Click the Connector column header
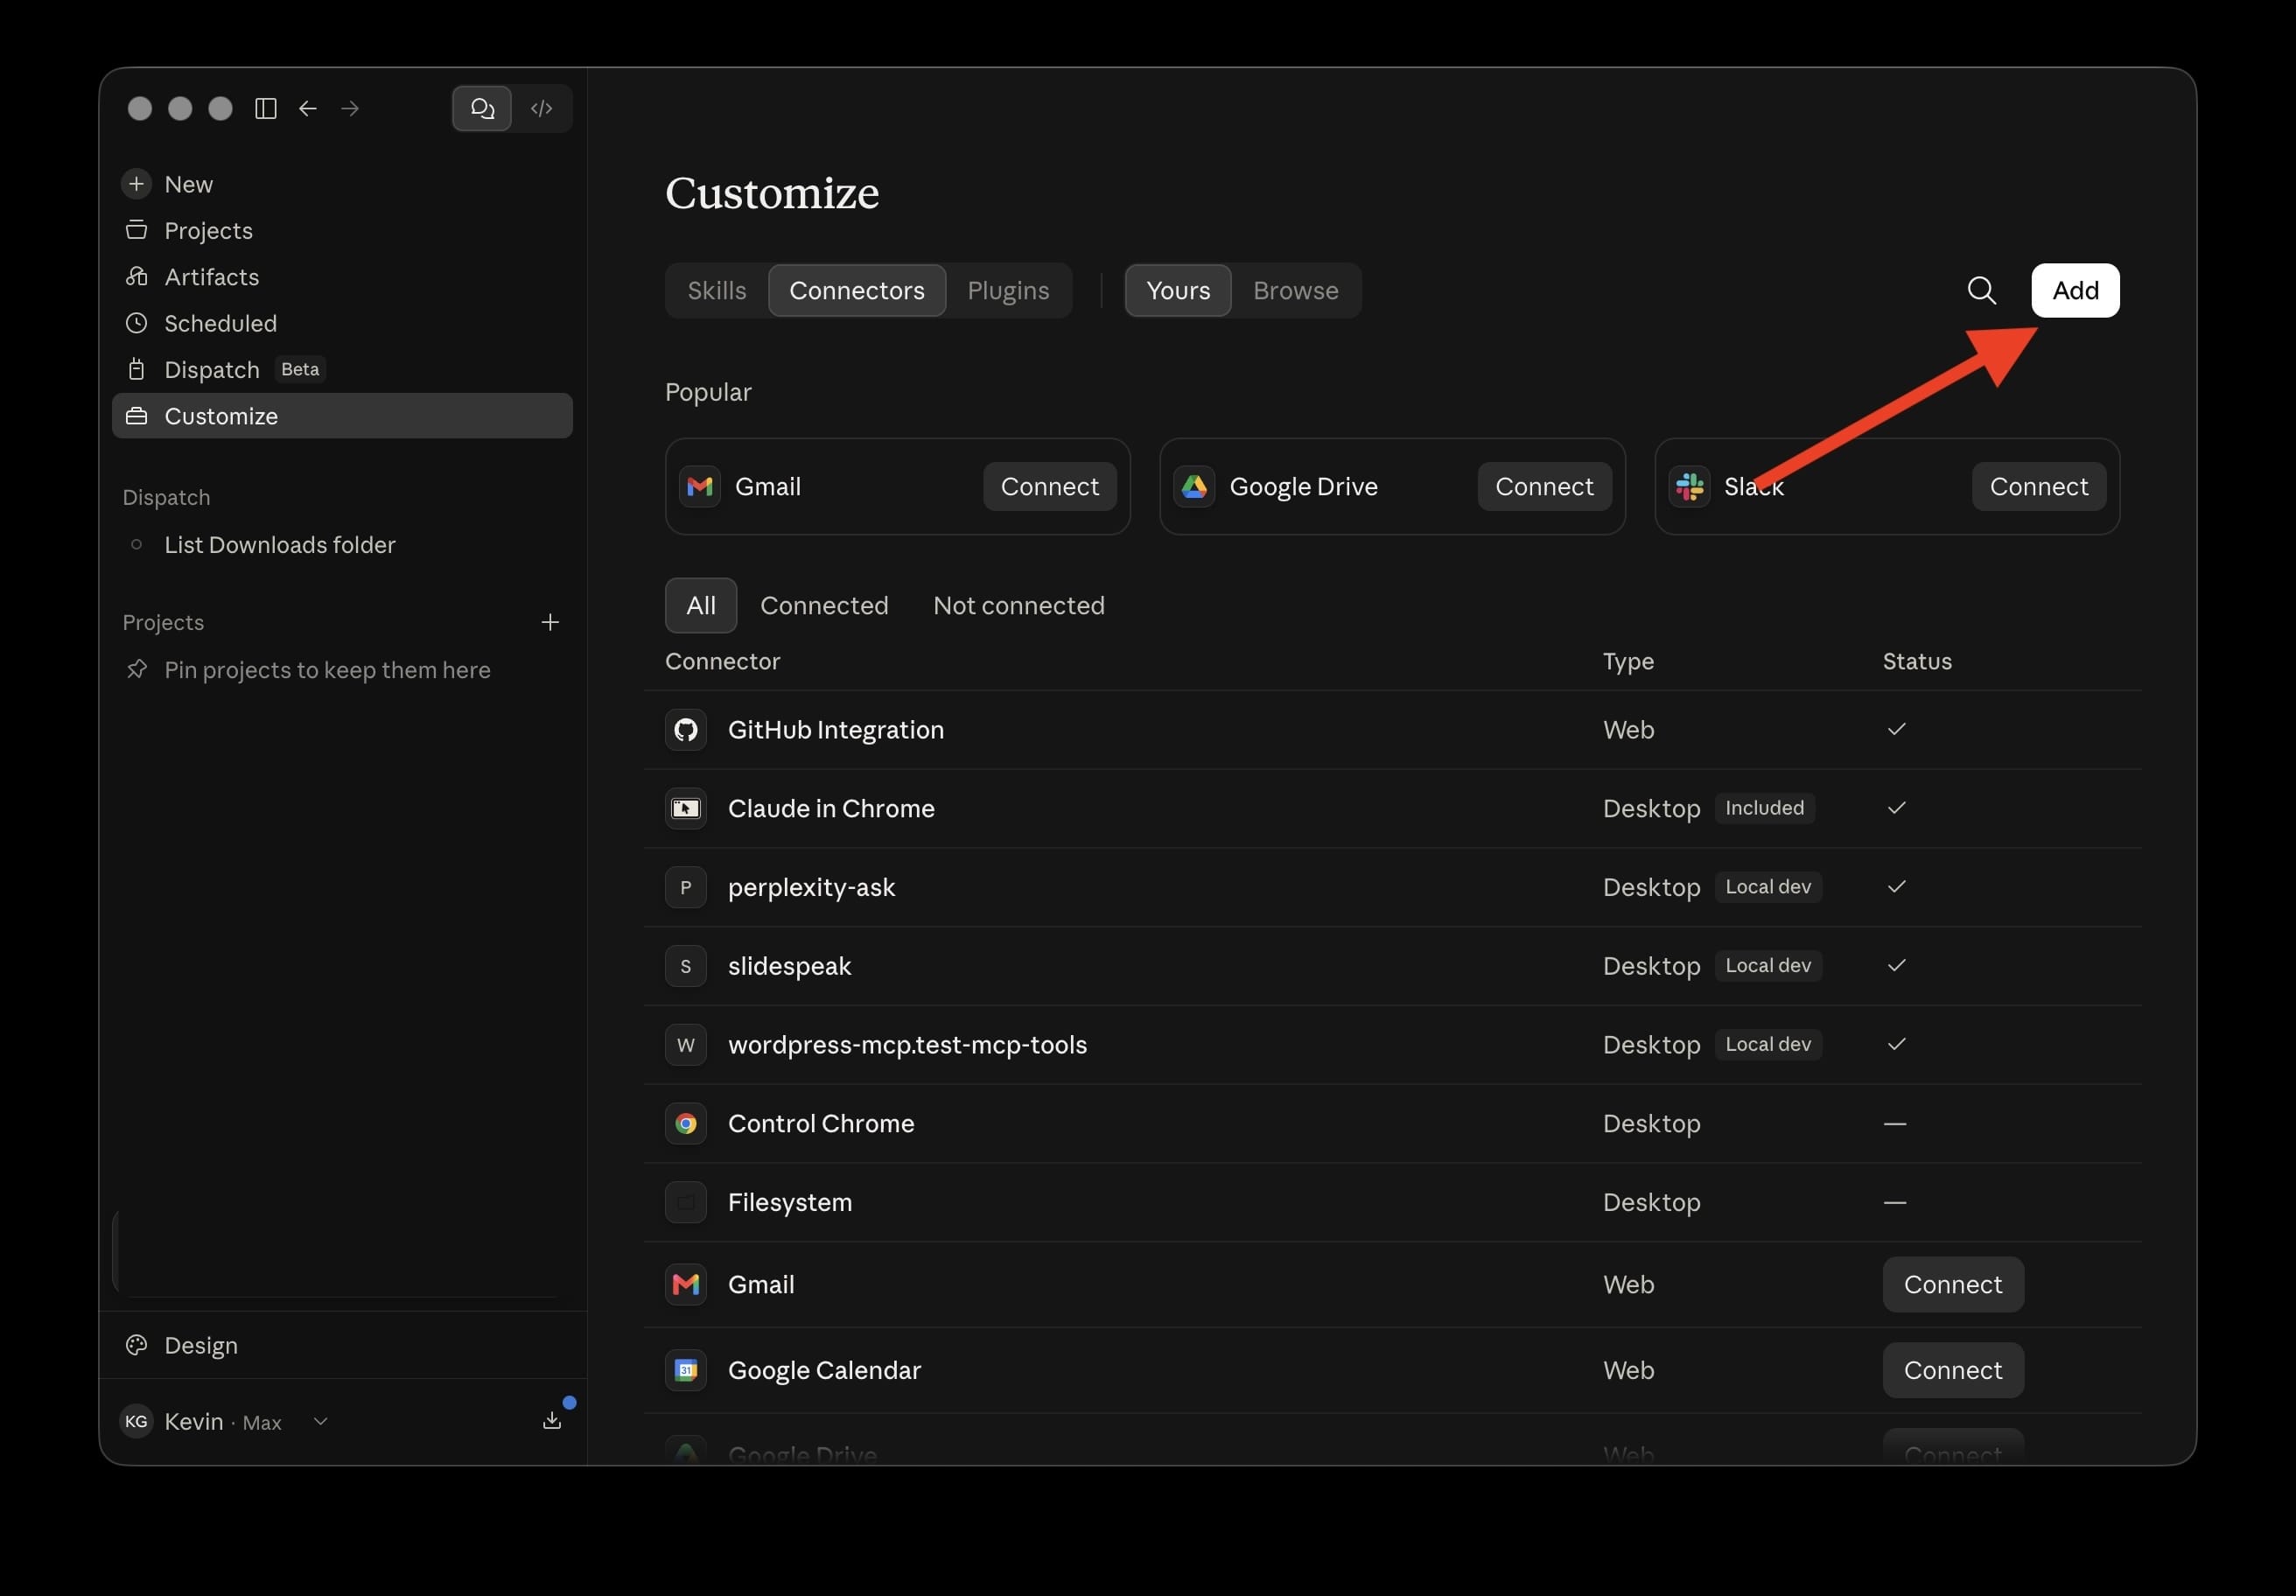The image size is (2296, 1596). pyautogui.click(x=722, y=662)
